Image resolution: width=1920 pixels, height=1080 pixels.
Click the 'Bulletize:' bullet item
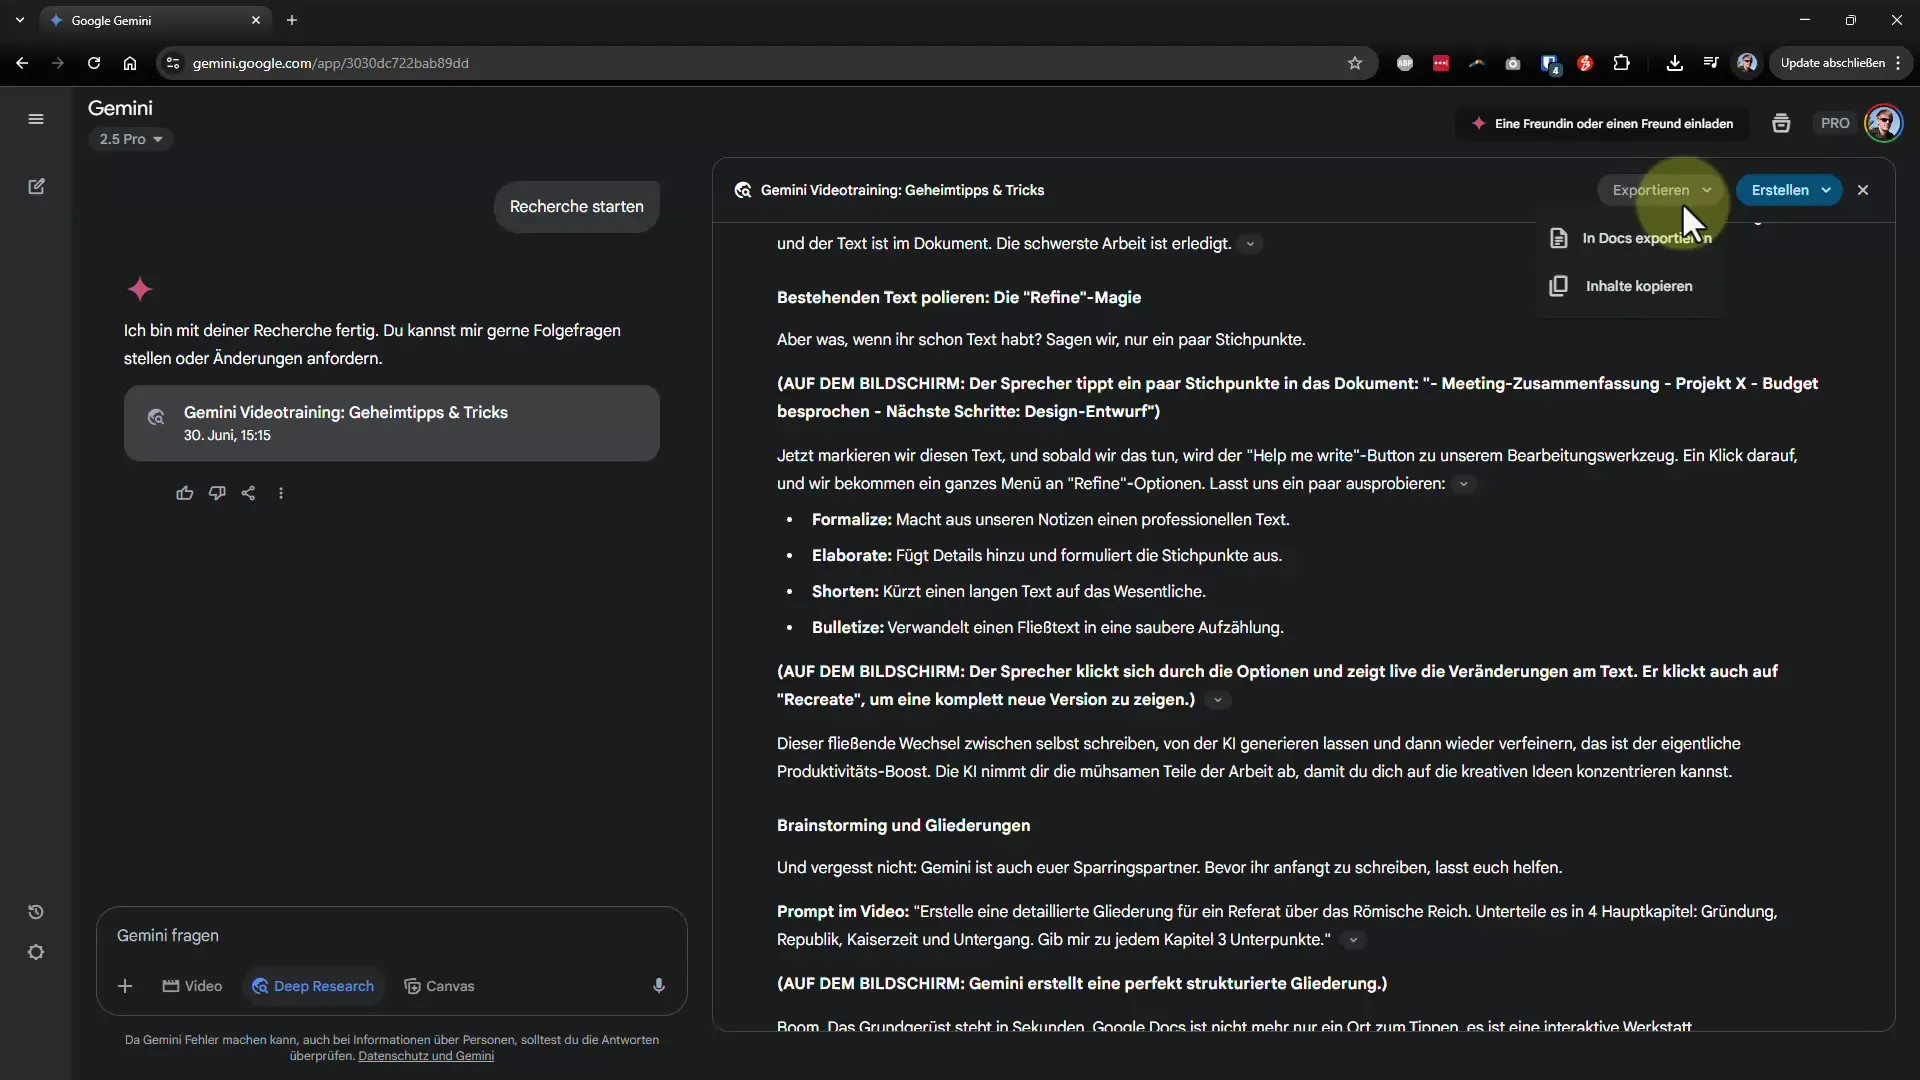coord(1047,627)
